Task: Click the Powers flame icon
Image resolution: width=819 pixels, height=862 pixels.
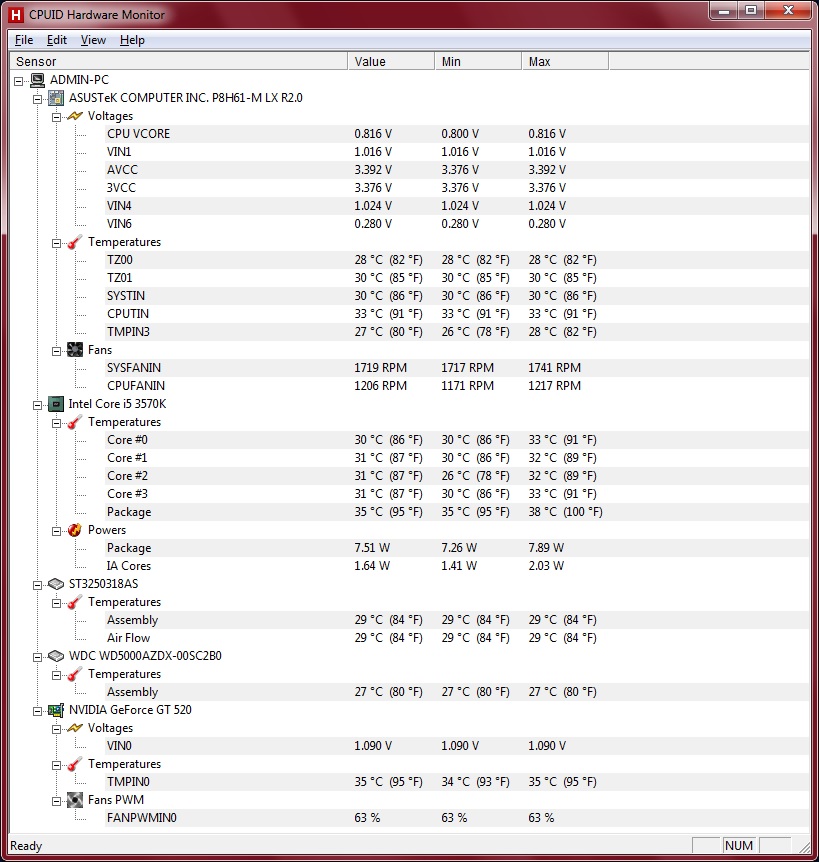Action: click(x=75, y=530)
